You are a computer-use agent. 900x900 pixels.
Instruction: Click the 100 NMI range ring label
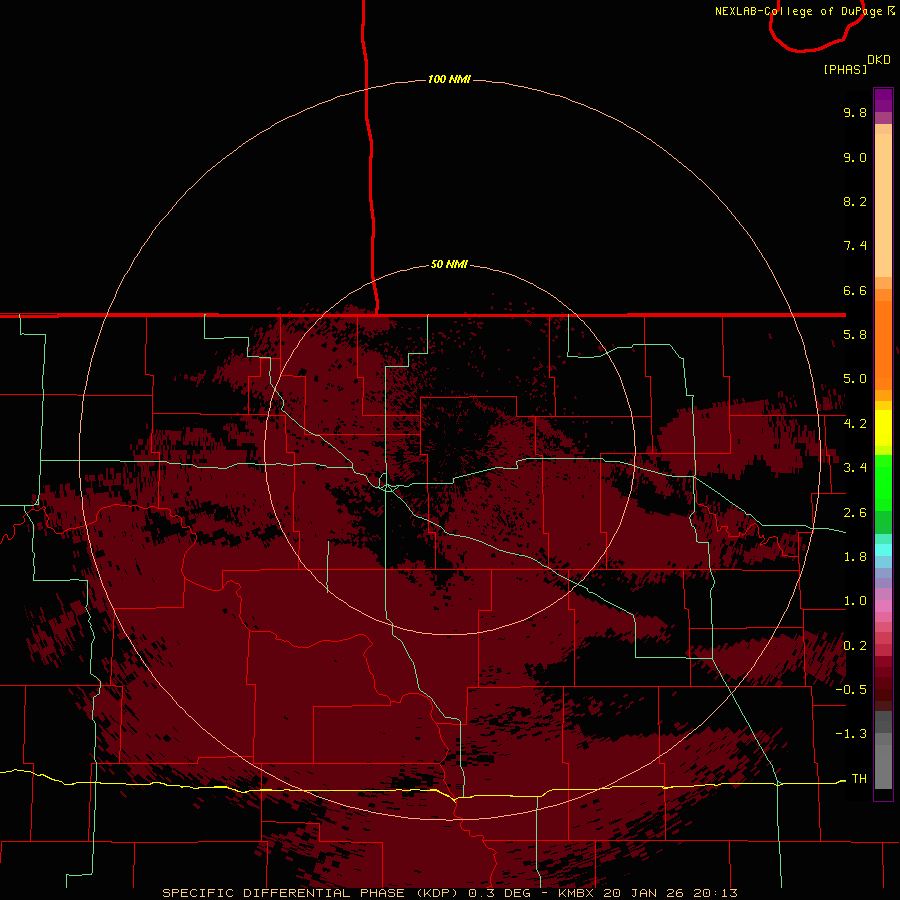[x=449, y=79]
